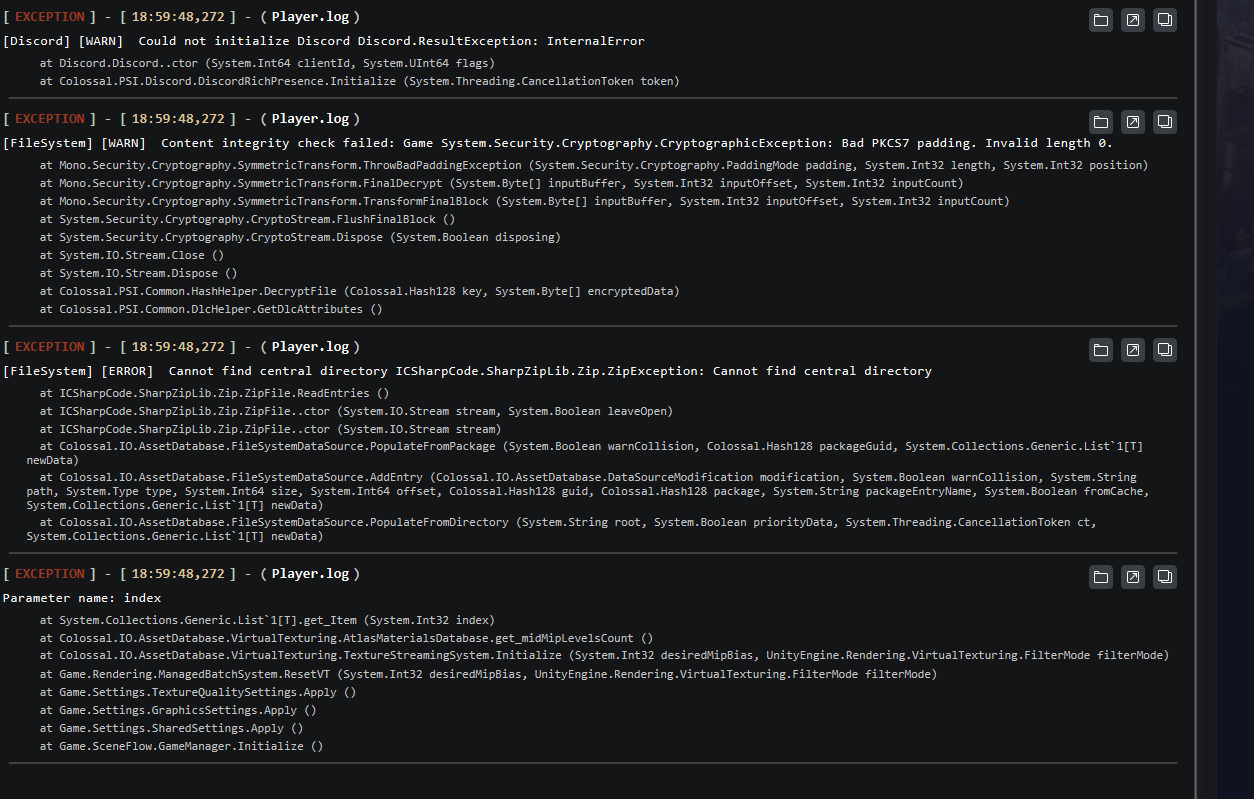Open folder for the ZipException entry
1254x799 pixels.
1100,349
